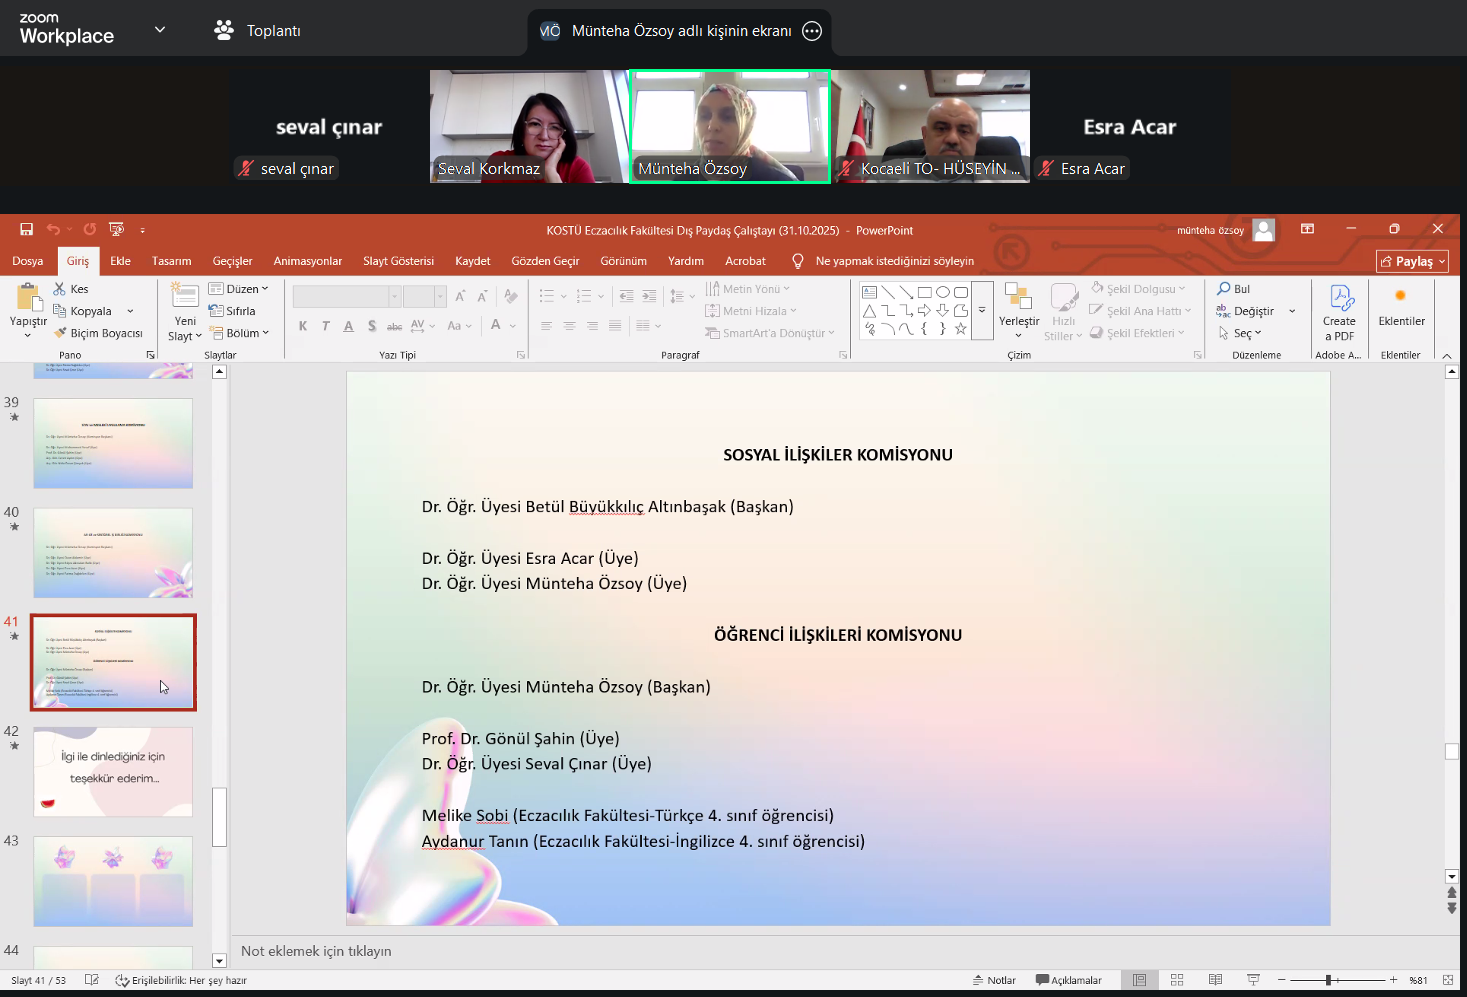This screenshot has width=1467, height=997.
Task: Click the Save icon in quick access toolbar
Action: 26,229
